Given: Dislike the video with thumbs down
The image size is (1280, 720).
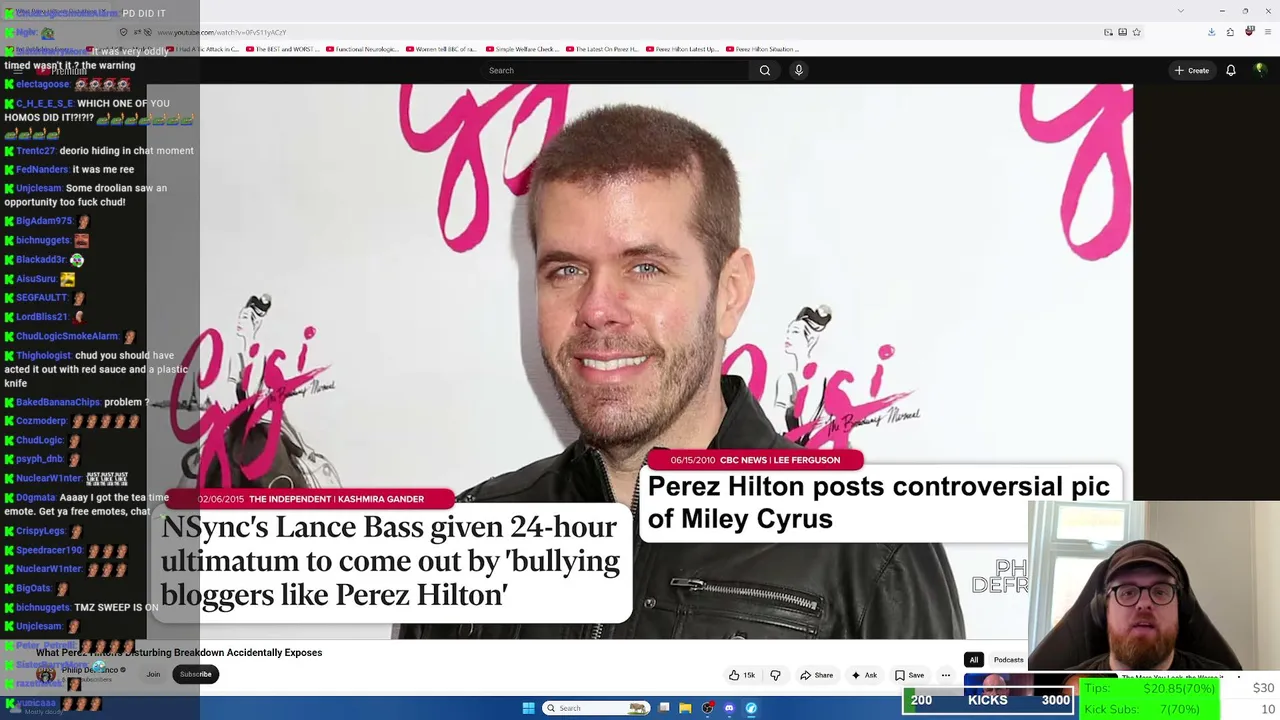Looking at the screenshot, I should pos(775,675).
